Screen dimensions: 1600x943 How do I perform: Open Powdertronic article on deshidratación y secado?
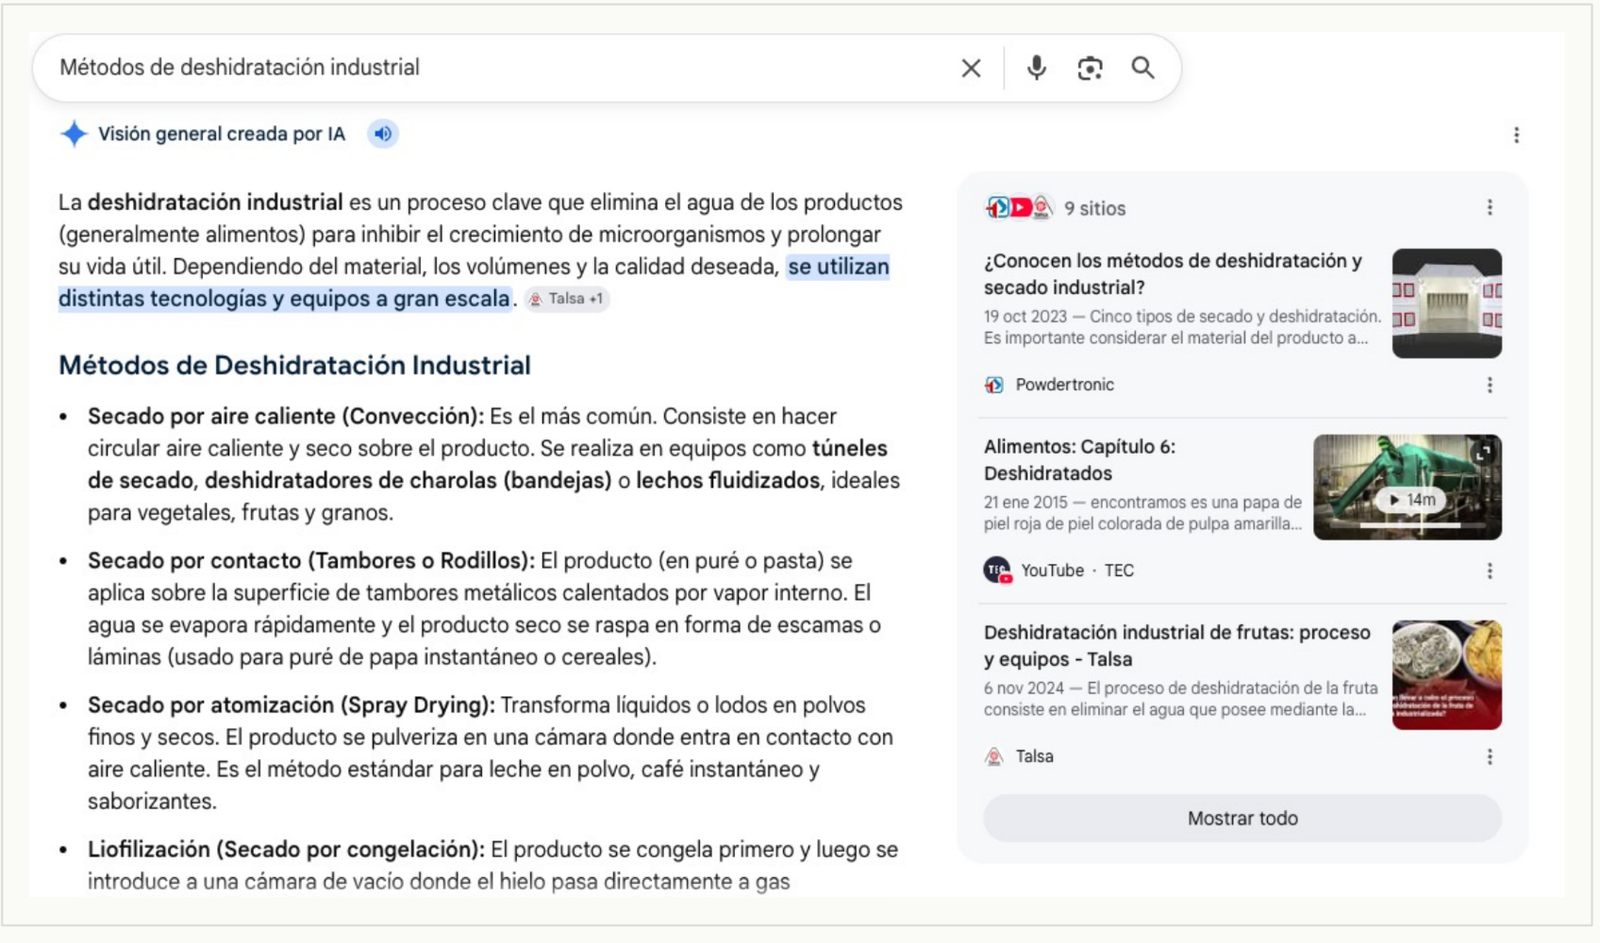coord(1173,274)
